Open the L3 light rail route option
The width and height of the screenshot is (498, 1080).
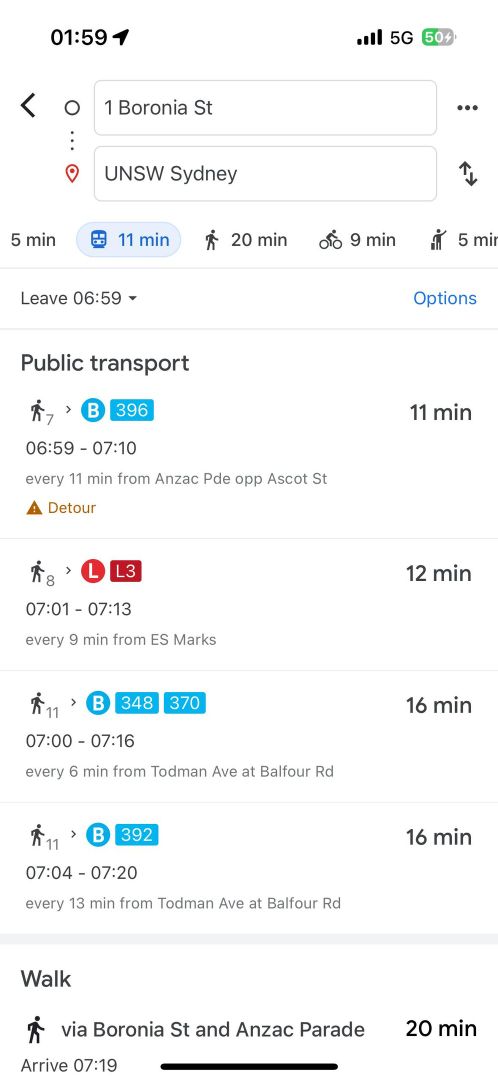[249, 605]
